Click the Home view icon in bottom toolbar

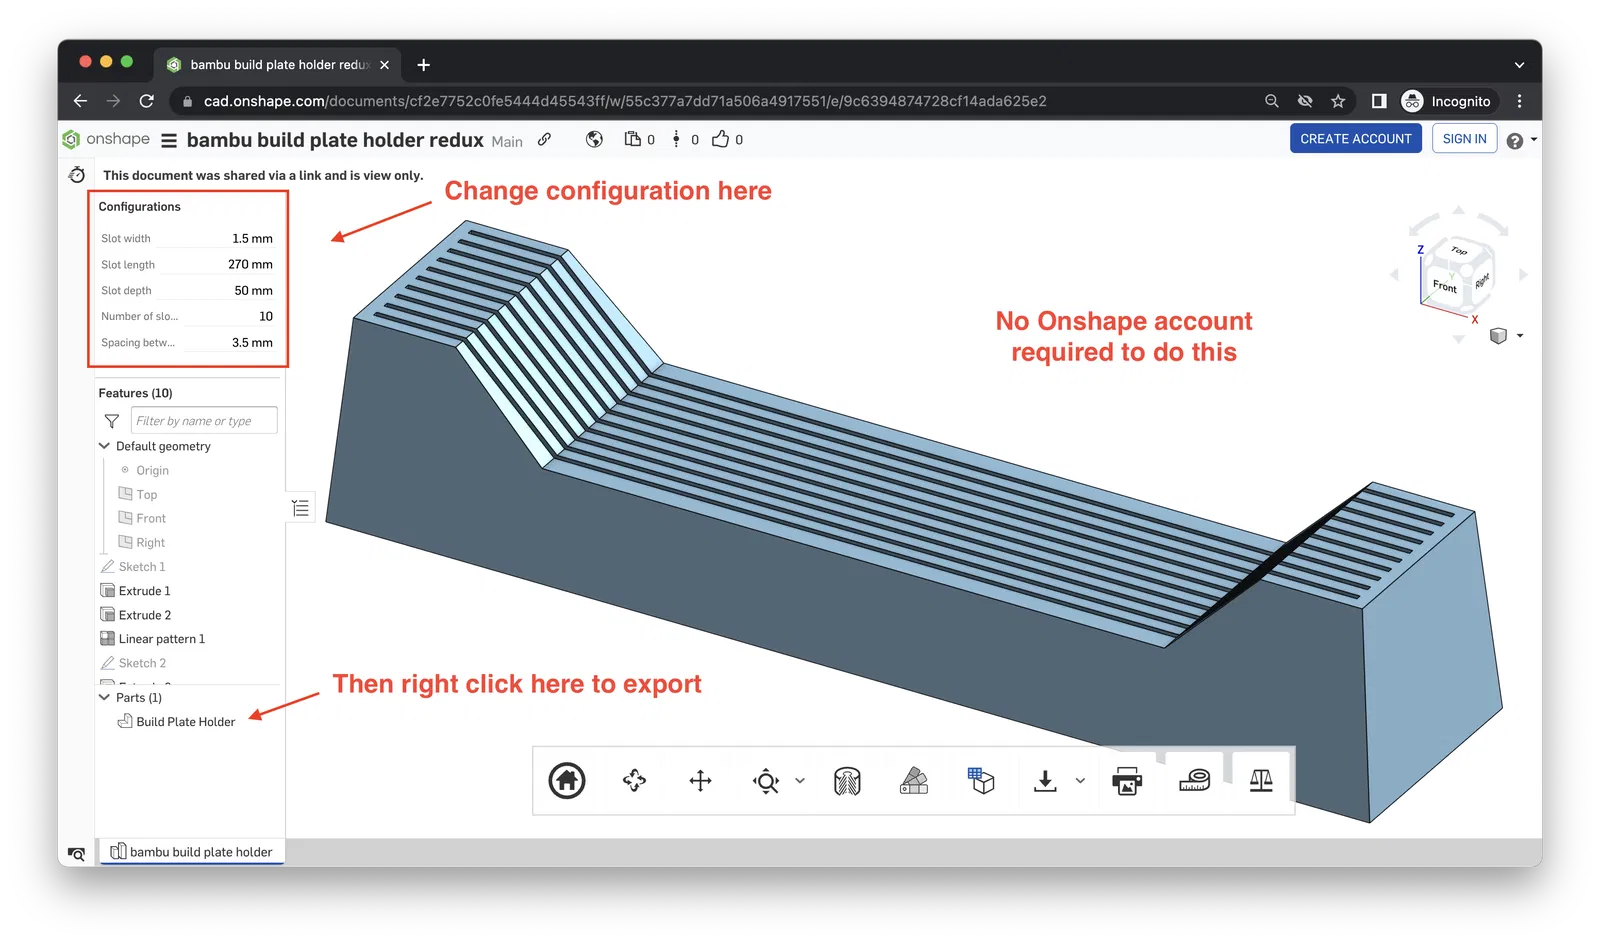(567, 781)
